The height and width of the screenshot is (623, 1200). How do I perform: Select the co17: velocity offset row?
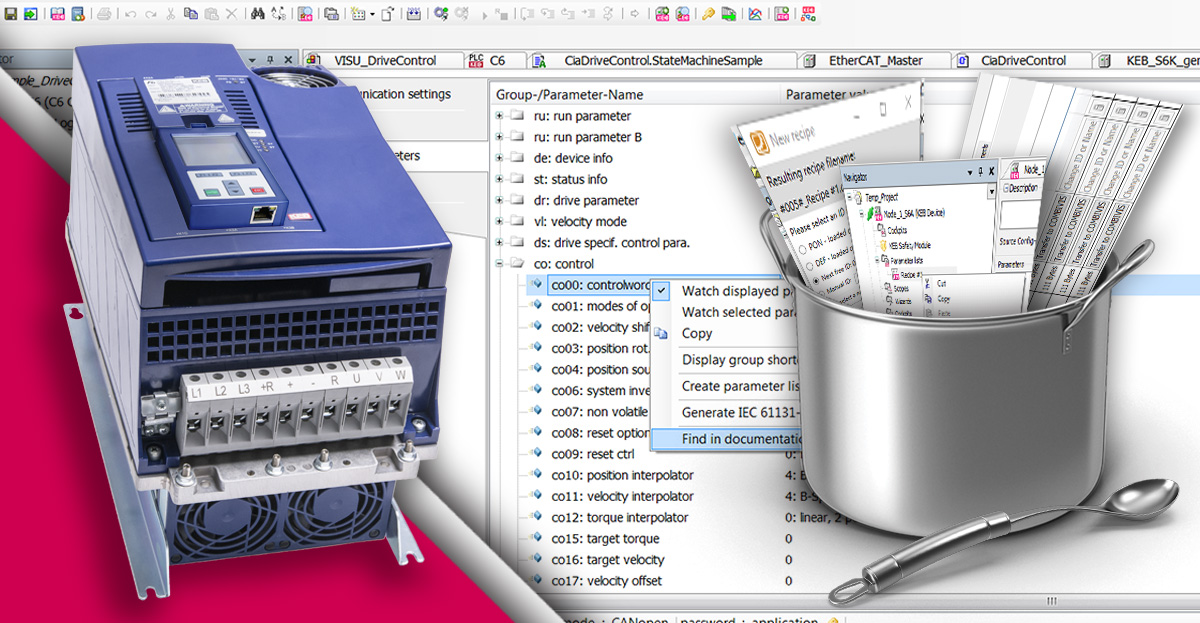point(607,581)
